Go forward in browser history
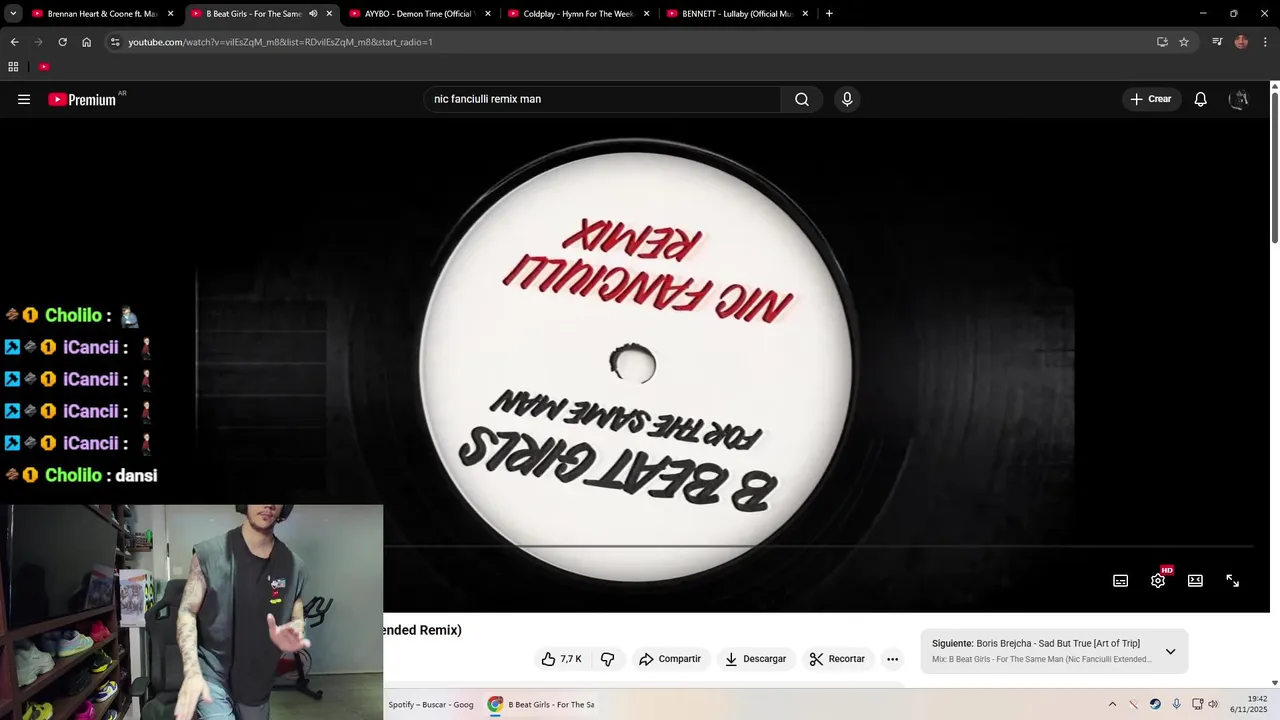 [38, 42]
